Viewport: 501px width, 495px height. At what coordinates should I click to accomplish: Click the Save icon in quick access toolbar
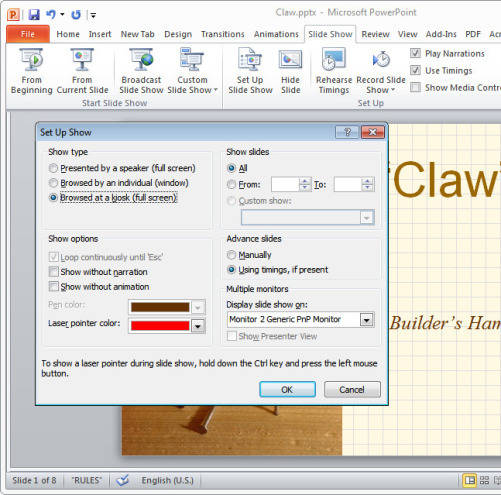(34, 15)
